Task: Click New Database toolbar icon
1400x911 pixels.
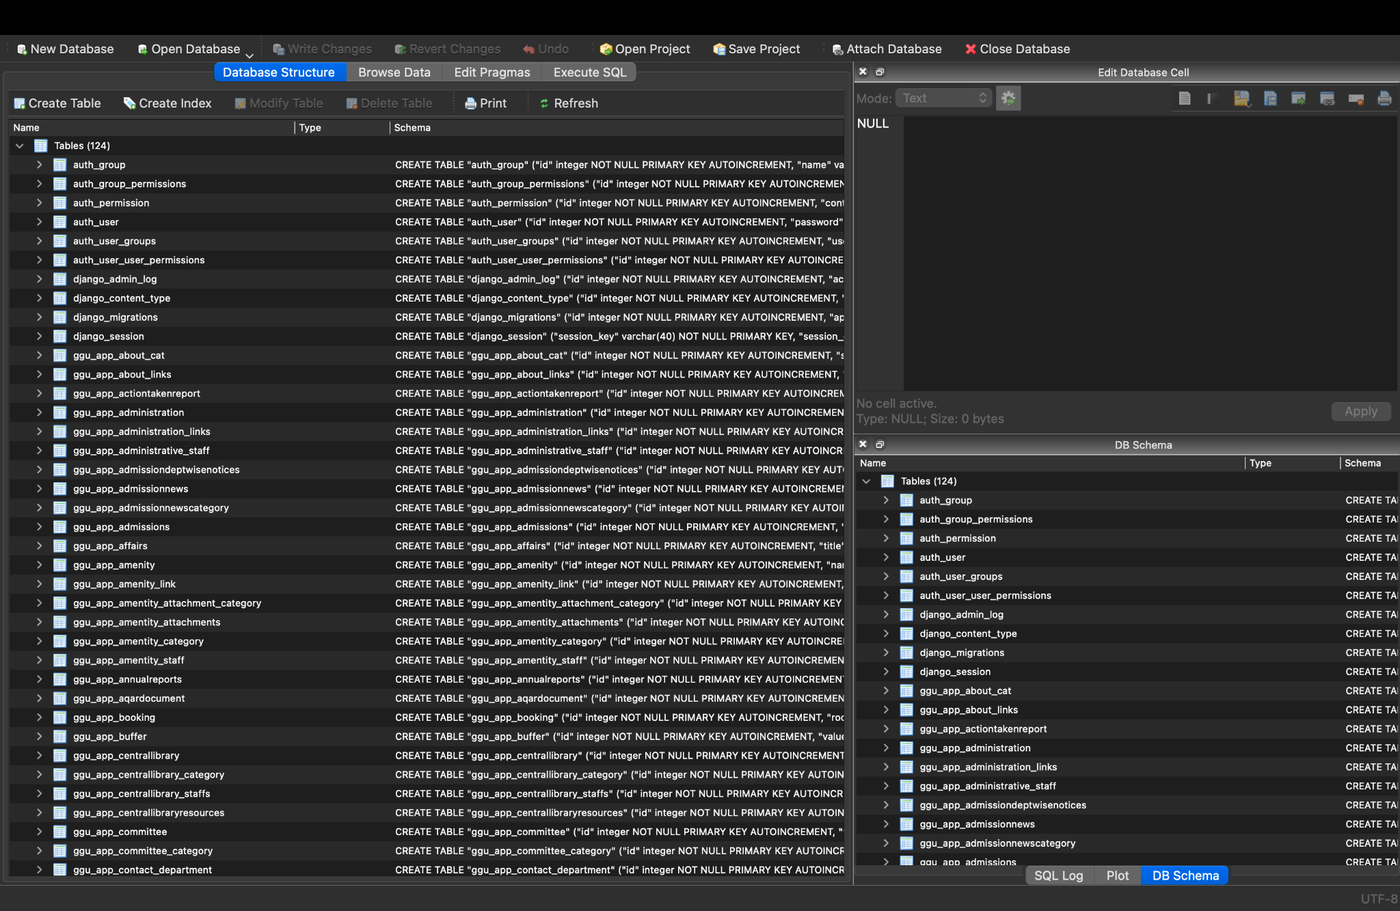Action: pyautogui.click(x=22, y=49)
